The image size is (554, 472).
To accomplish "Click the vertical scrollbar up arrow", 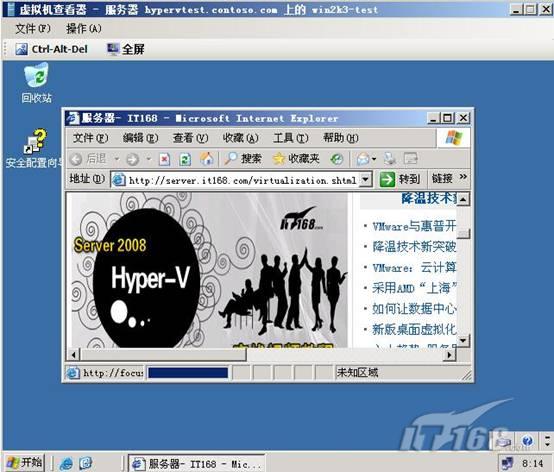I will (463, 199).
